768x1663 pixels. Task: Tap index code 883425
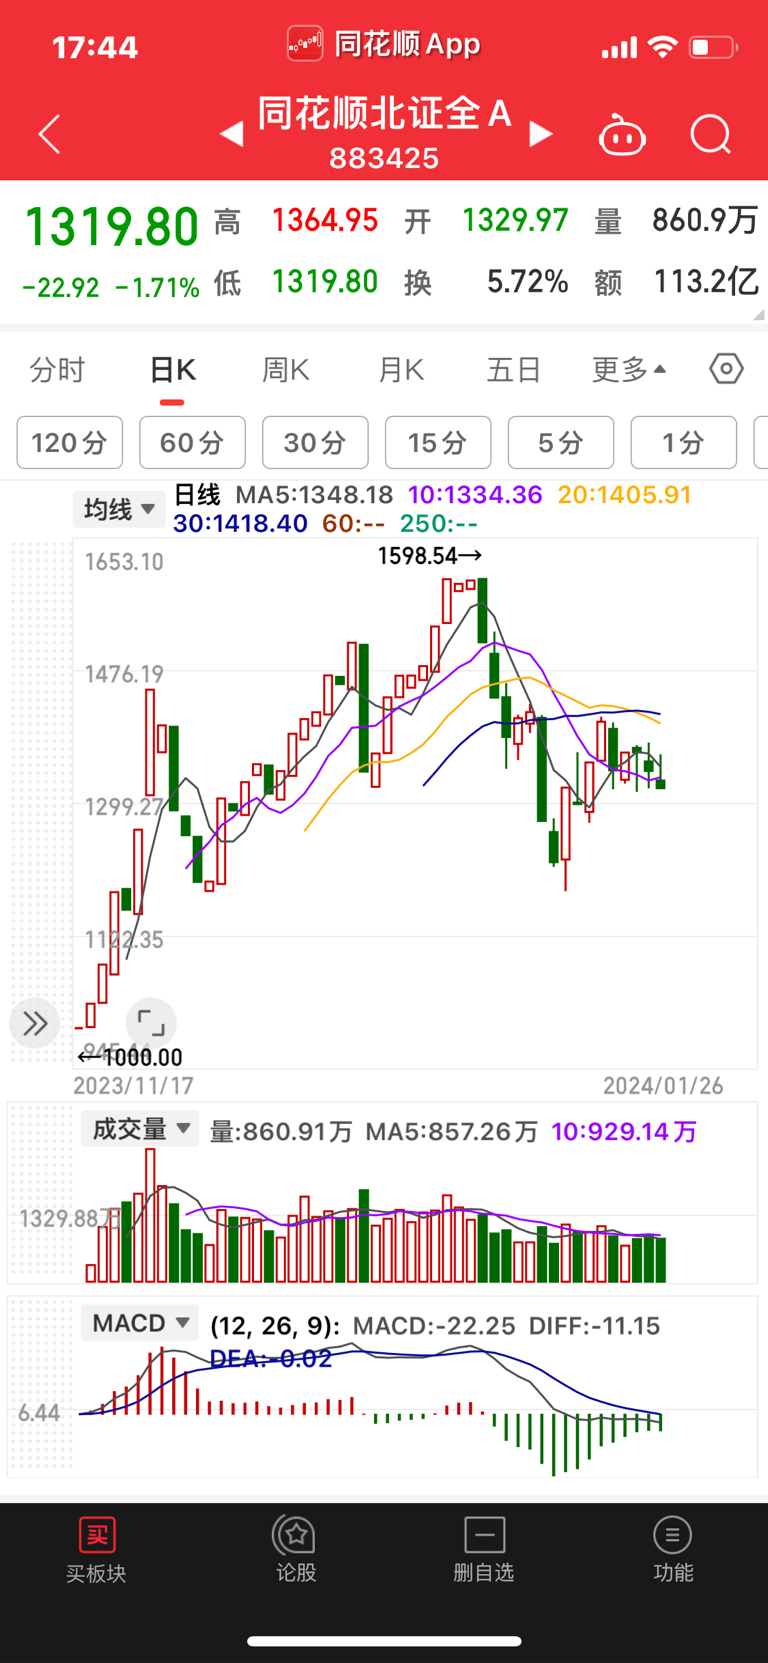pos(384,158)
